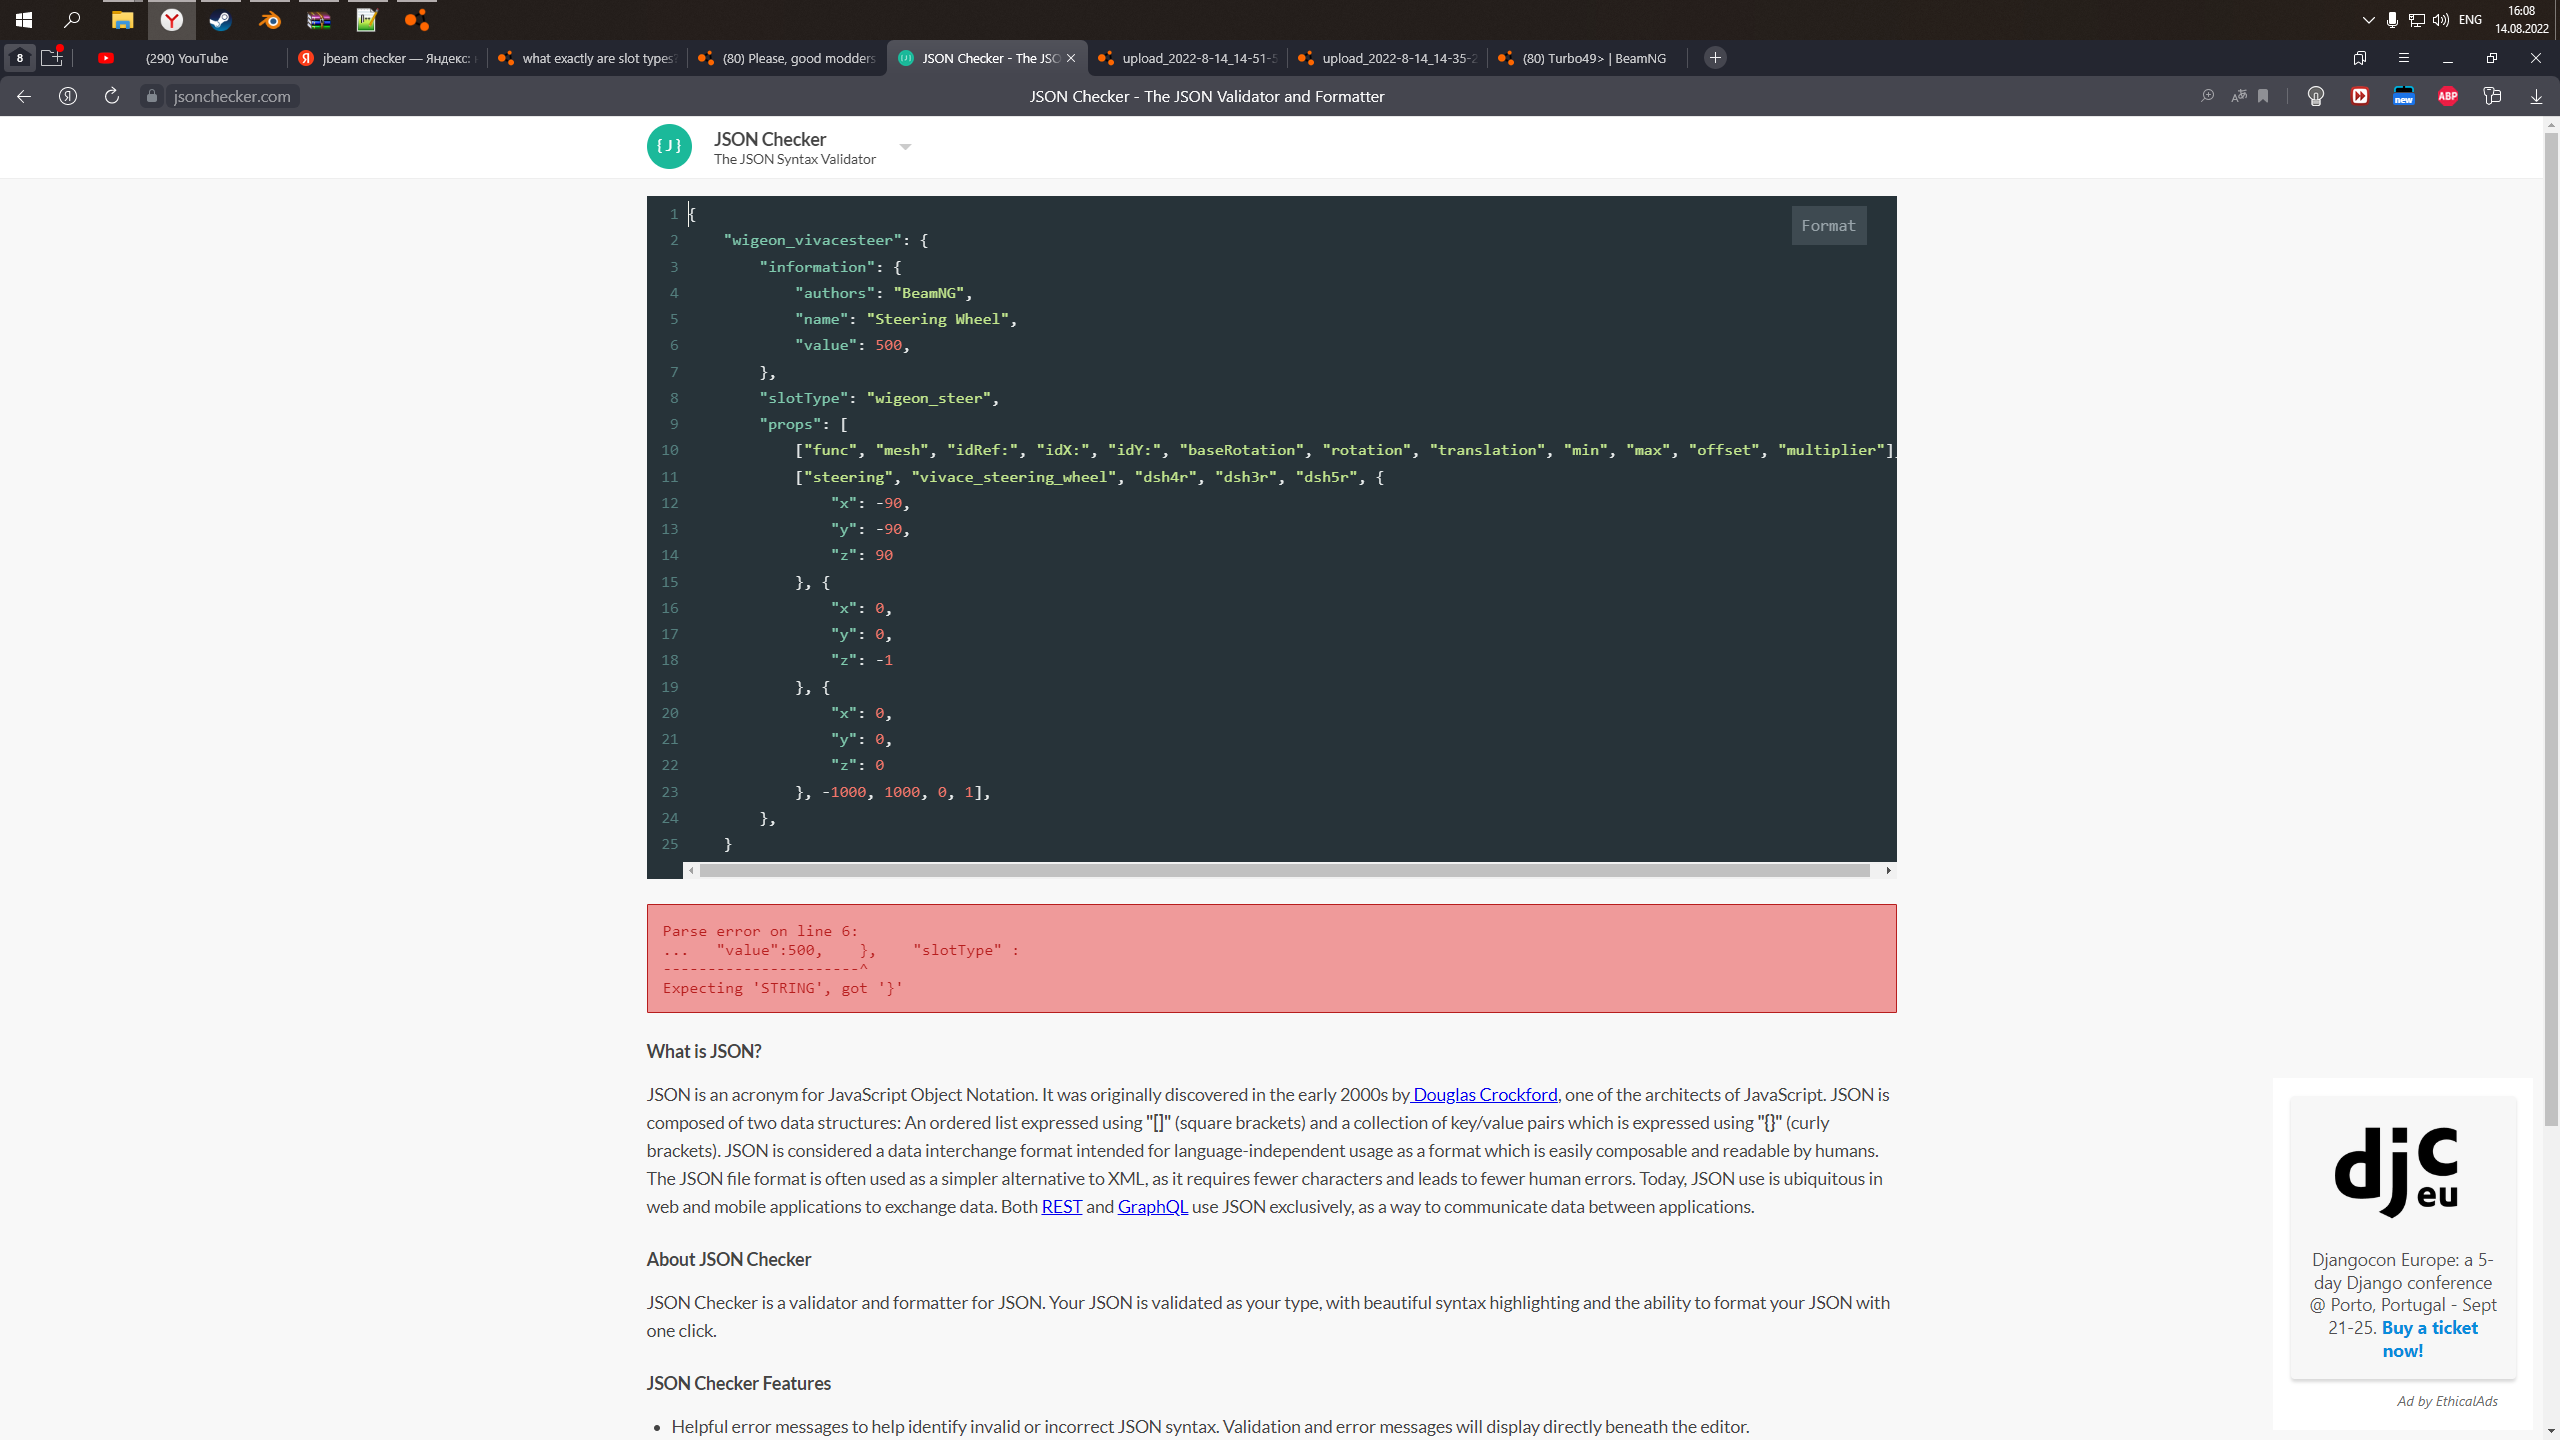Go back with the arrow button

[24, 96]
